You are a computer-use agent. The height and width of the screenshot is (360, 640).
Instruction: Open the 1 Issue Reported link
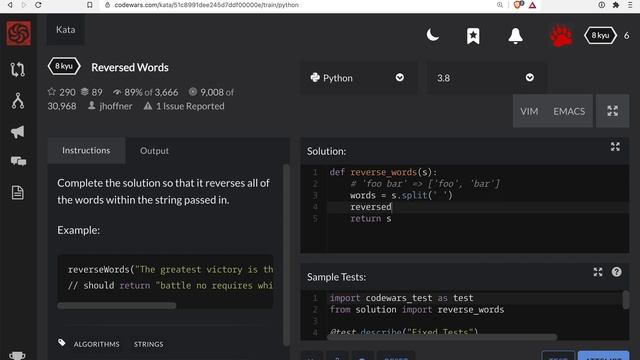click(x=184, y=106)
